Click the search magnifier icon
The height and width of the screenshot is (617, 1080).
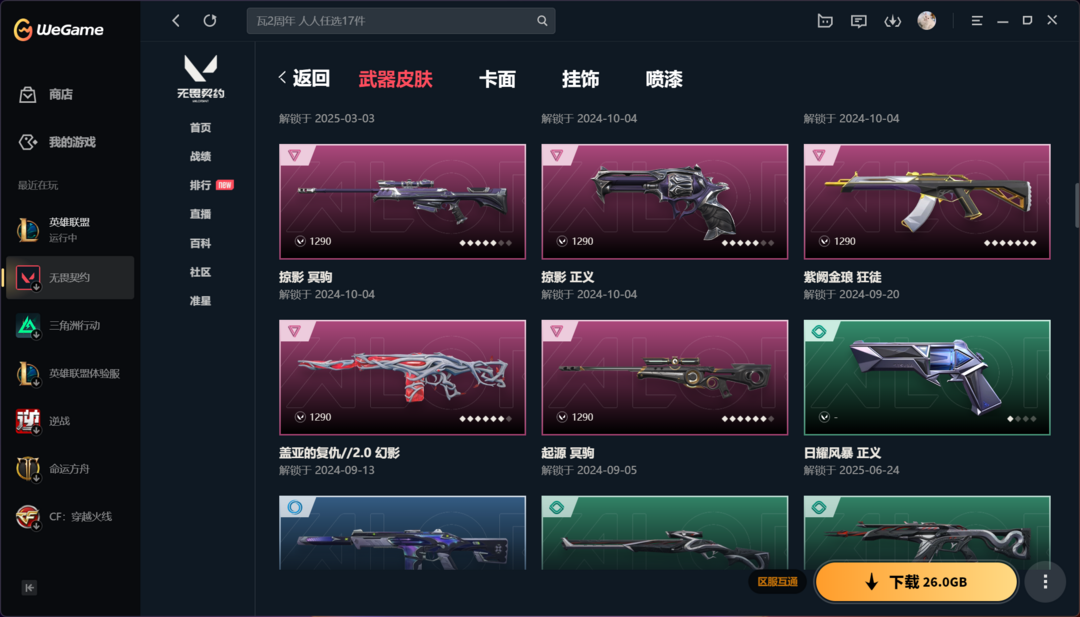(542, 21)
